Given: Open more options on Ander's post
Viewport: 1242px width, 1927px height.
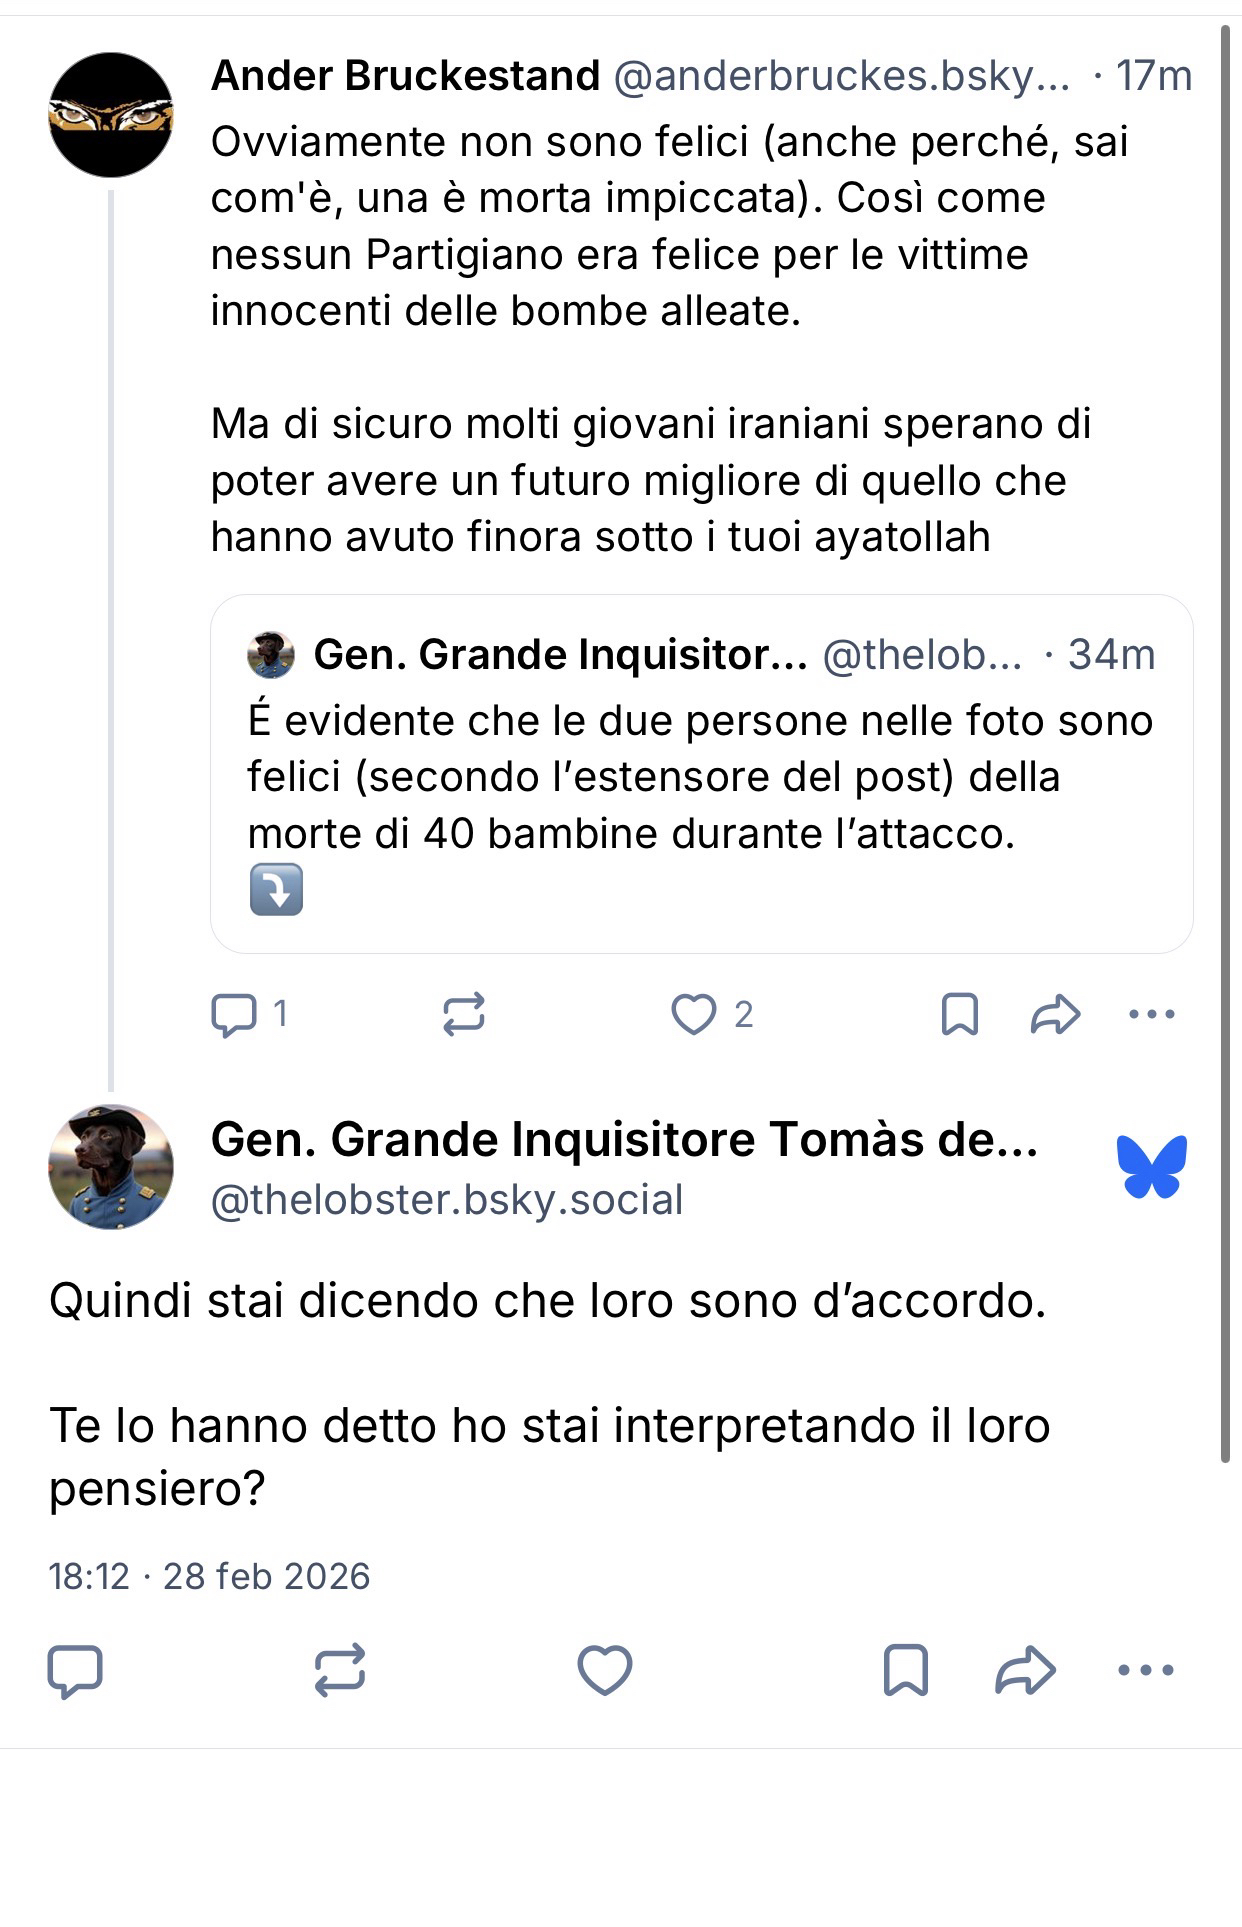Looking at the screenshot, I should coord(1151,1014).
